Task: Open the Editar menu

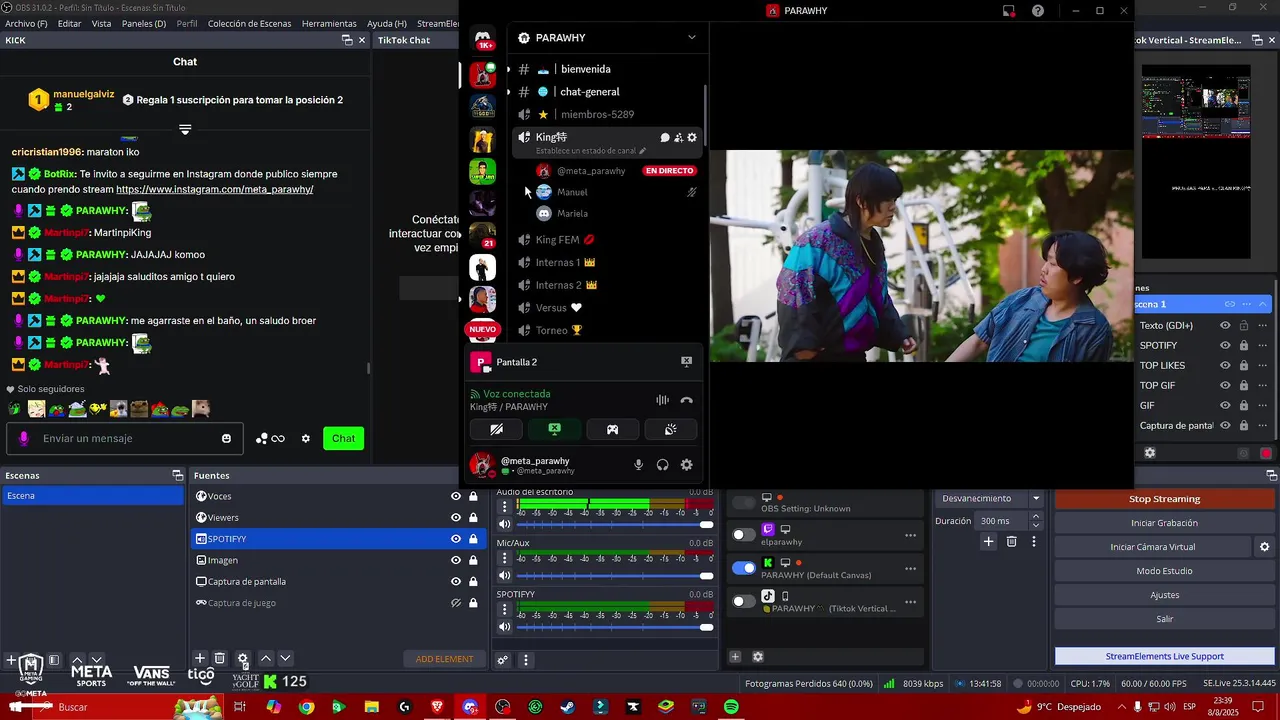Action: pyautogui.click(x=69, y=23)
